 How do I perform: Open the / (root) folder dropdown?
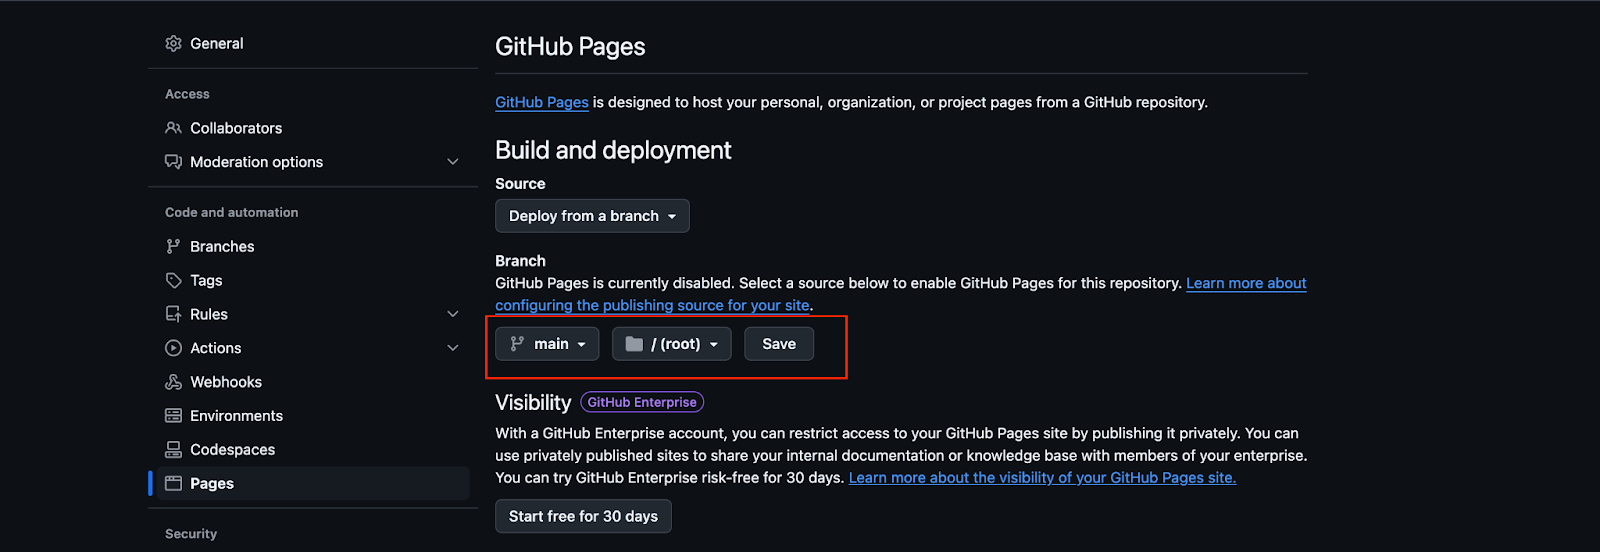tap(672, 344)
